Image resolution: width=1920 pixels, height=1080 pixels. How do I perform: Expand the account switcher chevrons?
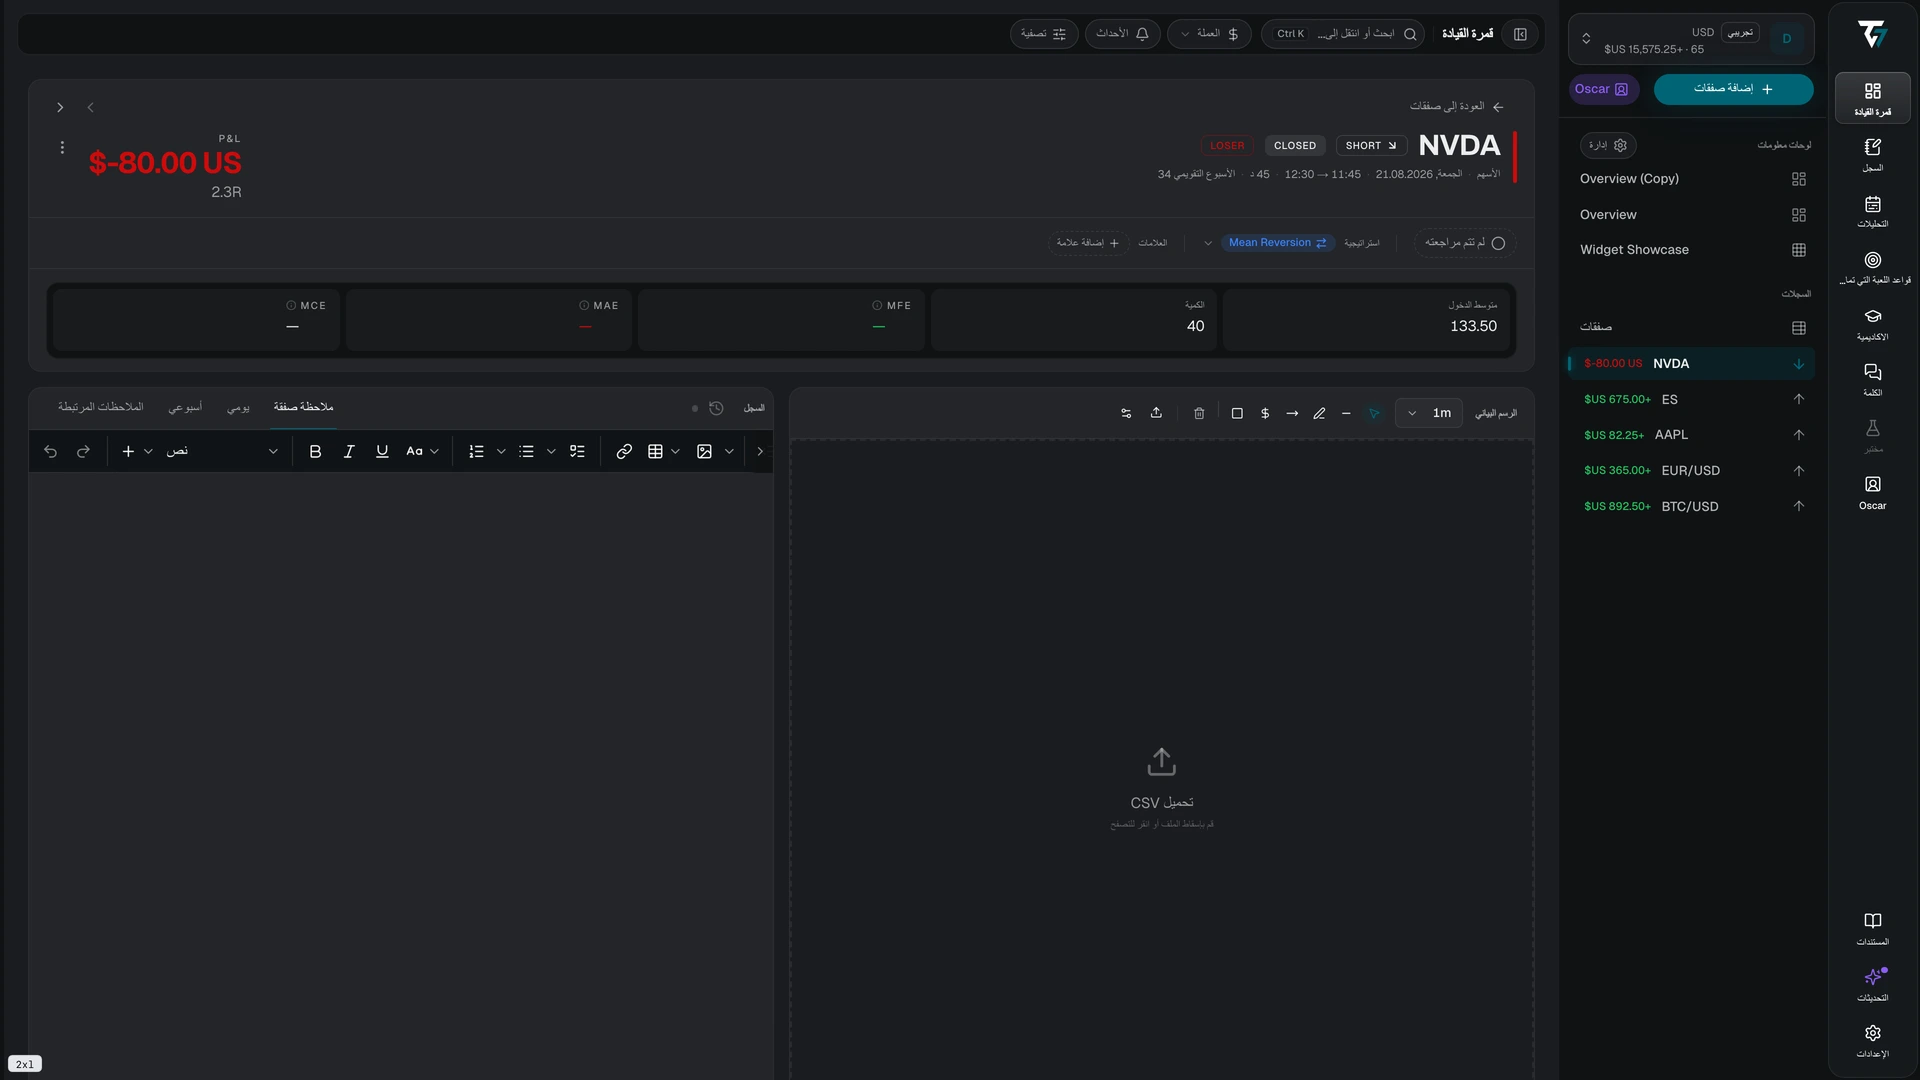[1586, 39]
